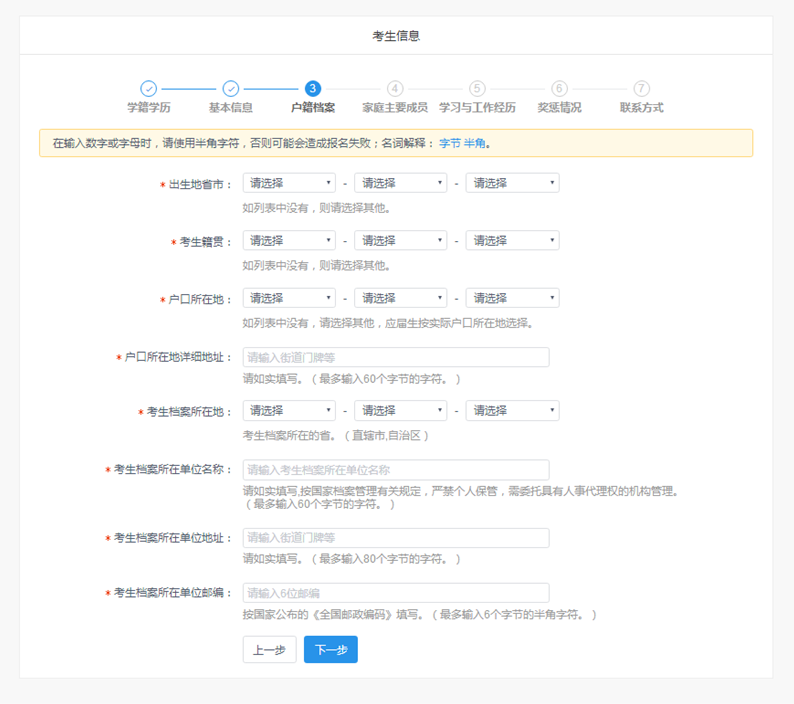
Task: Focus the 考生档案所在单位名称 text field
Action: [x=395, y=470]
